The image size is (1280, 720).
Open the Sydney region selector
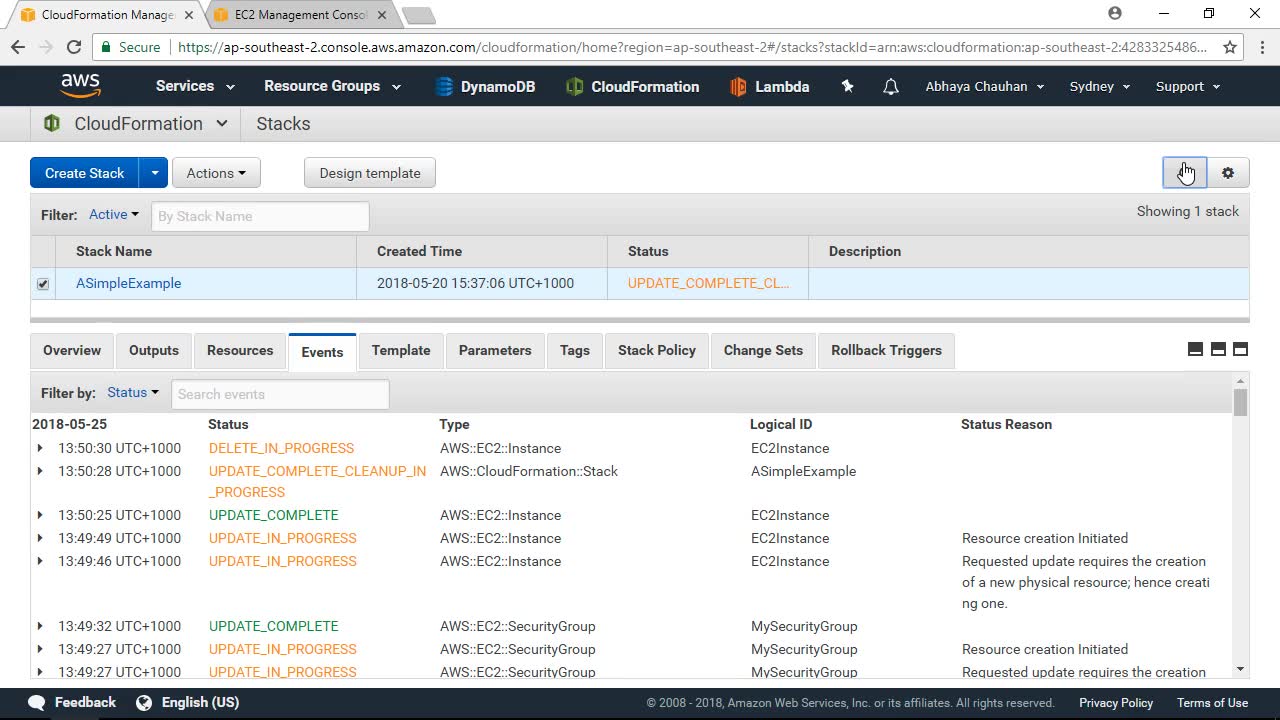pos(1100,86)
